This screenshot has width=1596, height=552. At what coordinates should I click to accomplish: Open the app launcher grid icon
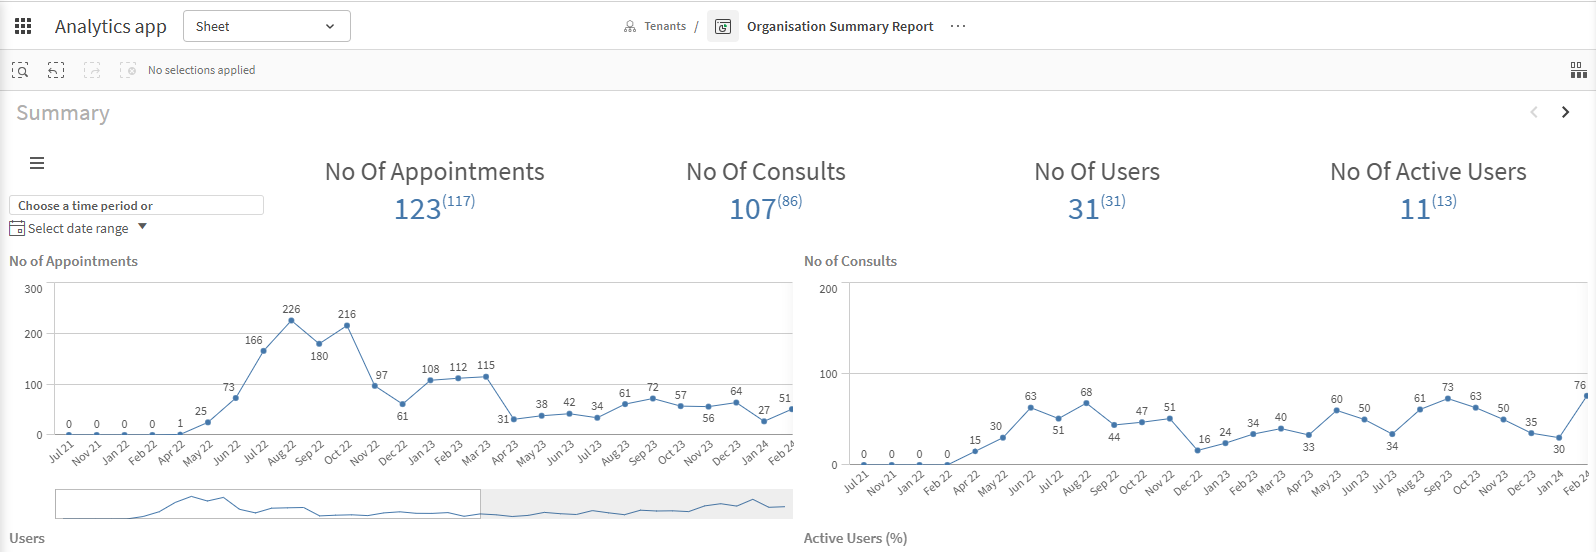pyautogui.click(x=23, y=26)
